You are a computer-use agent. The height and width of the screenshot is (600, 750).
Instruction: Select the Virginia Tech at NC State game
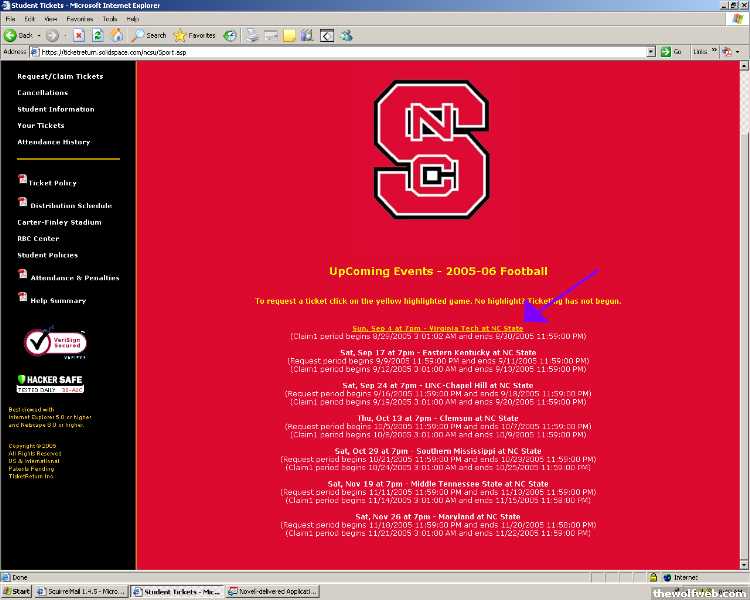(x=437, y=328)
